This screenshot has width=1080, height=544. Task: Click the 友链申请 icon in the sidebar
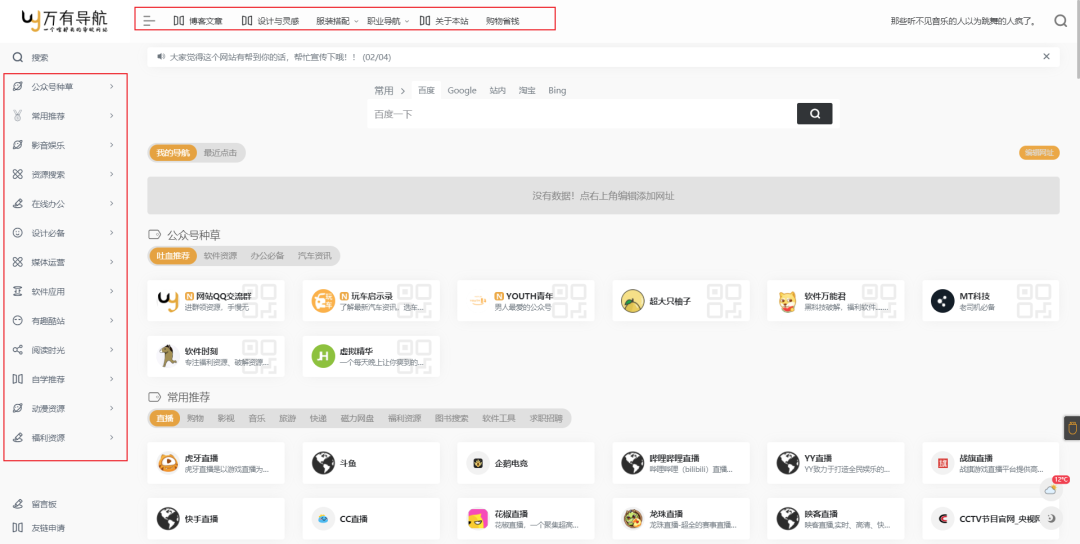click(18, 528)
